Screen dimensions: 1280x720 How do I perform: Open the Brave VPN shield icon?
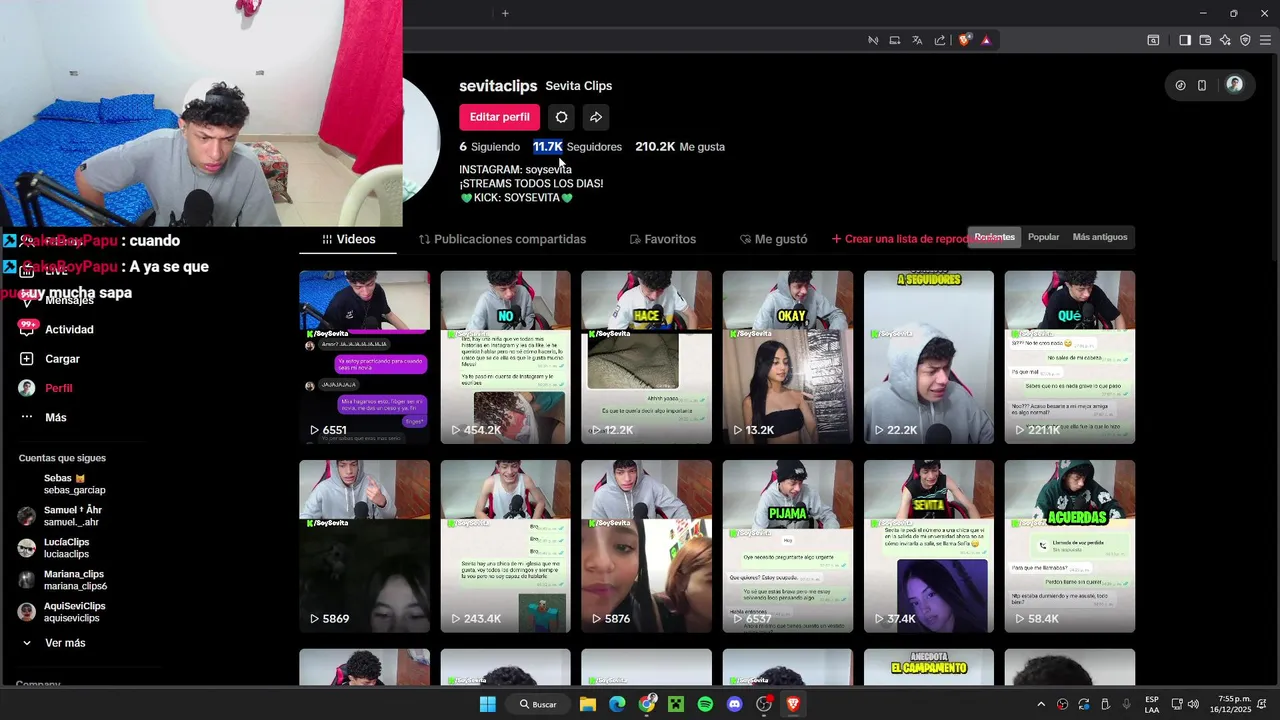(x=1245, y=40)
